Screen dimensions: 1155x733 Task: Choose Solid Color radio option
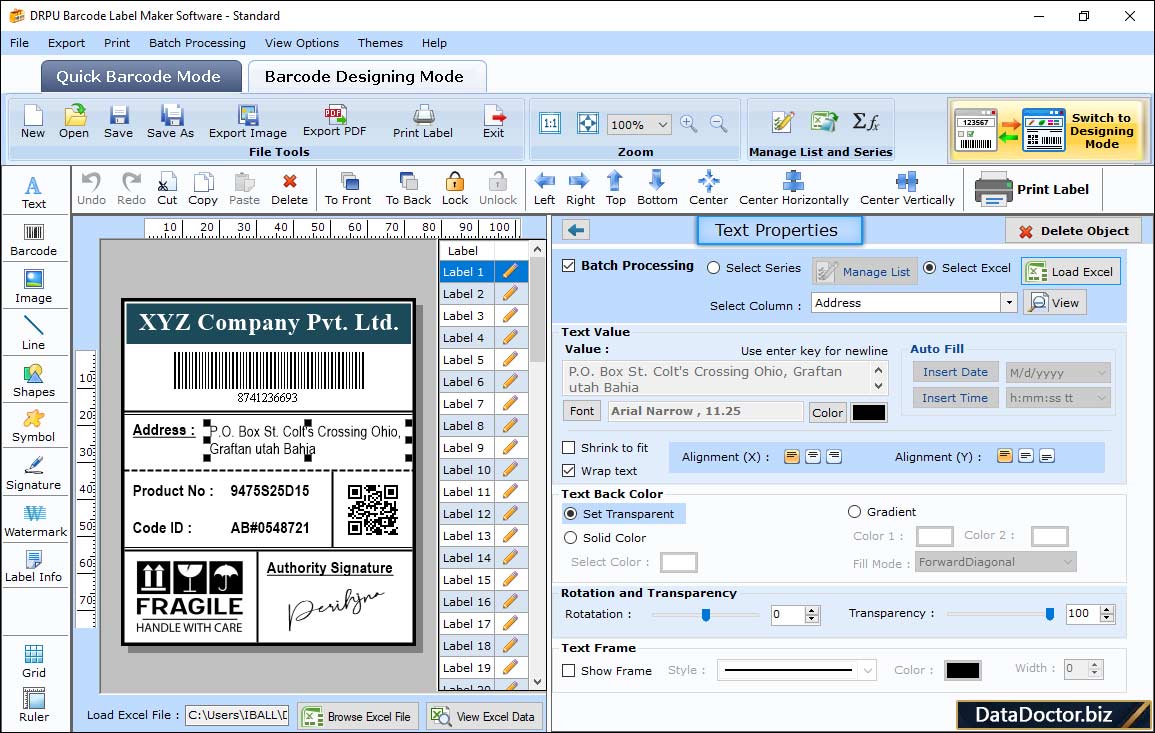point(570,539)
